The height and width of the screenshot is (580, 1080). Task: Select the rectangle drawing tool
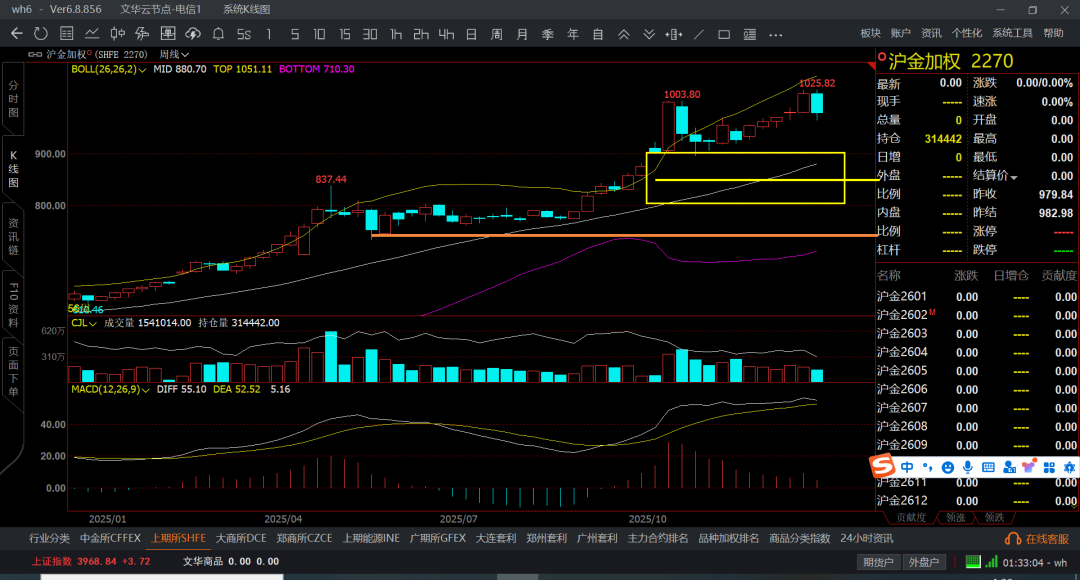(x=724, y=34)
